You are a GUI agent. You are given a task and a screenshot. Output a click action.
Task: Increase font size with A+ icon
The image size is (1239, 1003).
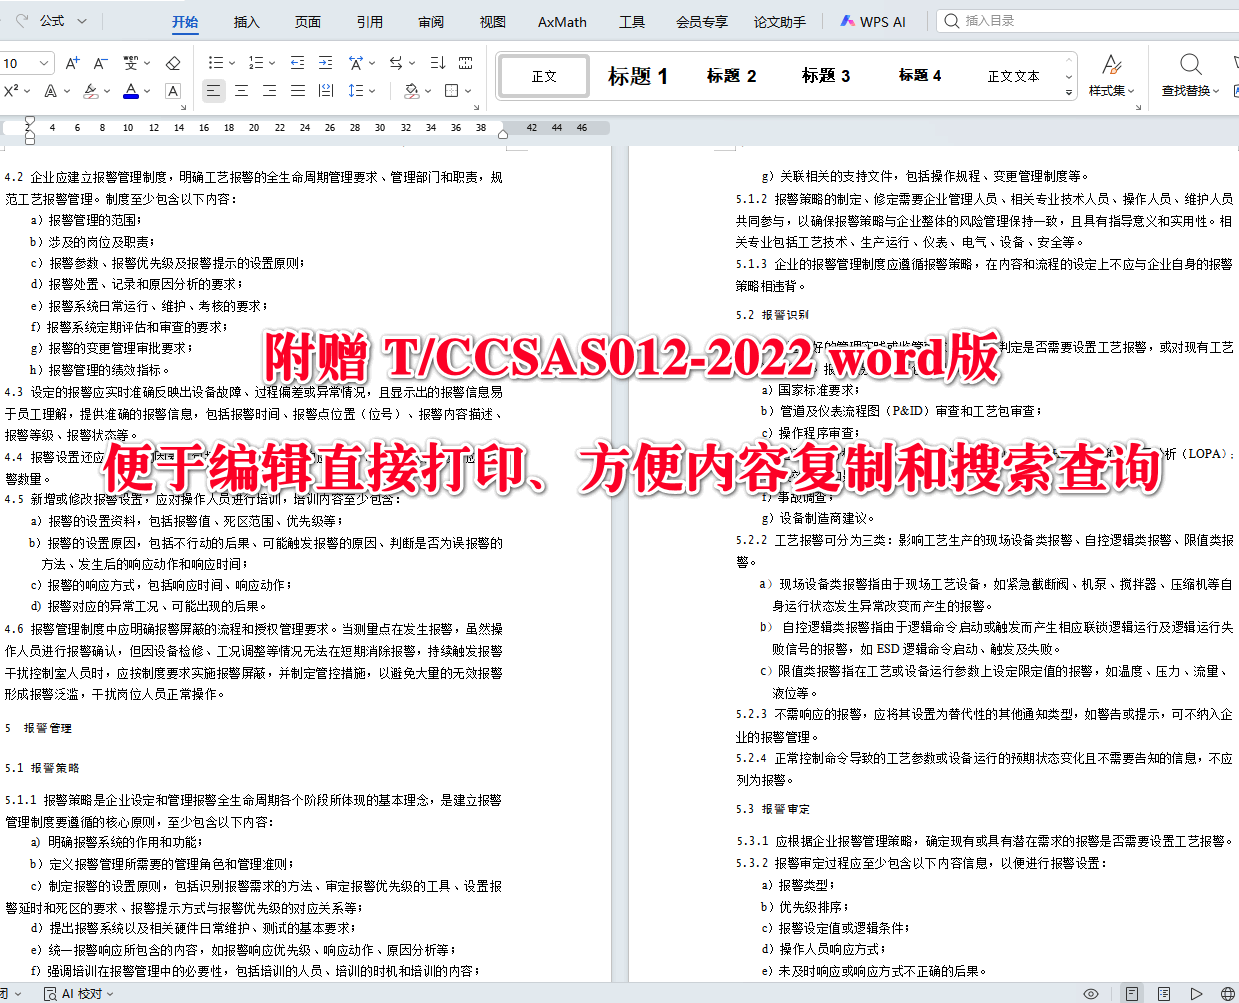[72, 63]
